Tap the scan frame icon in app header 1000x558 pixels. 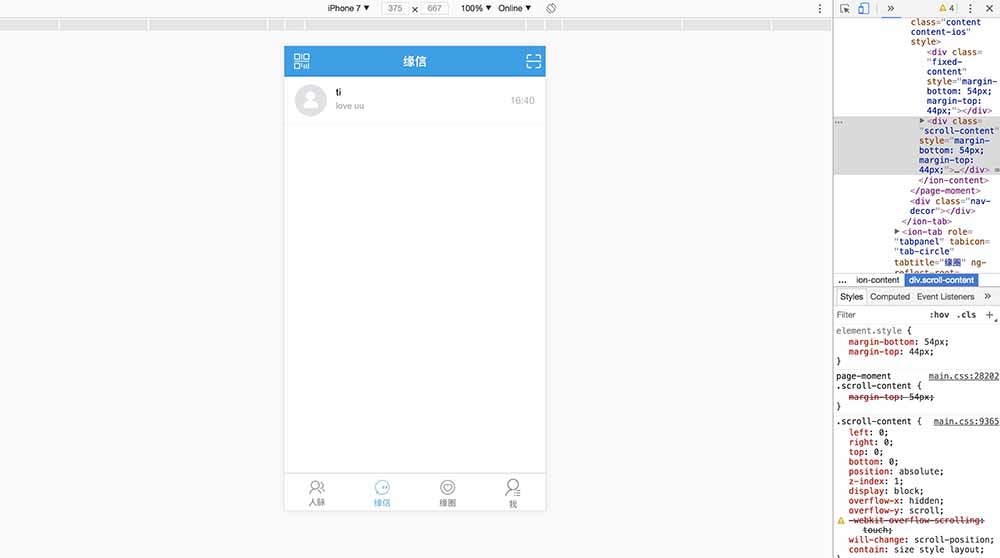pyautogui.click(x=533, y=61)
